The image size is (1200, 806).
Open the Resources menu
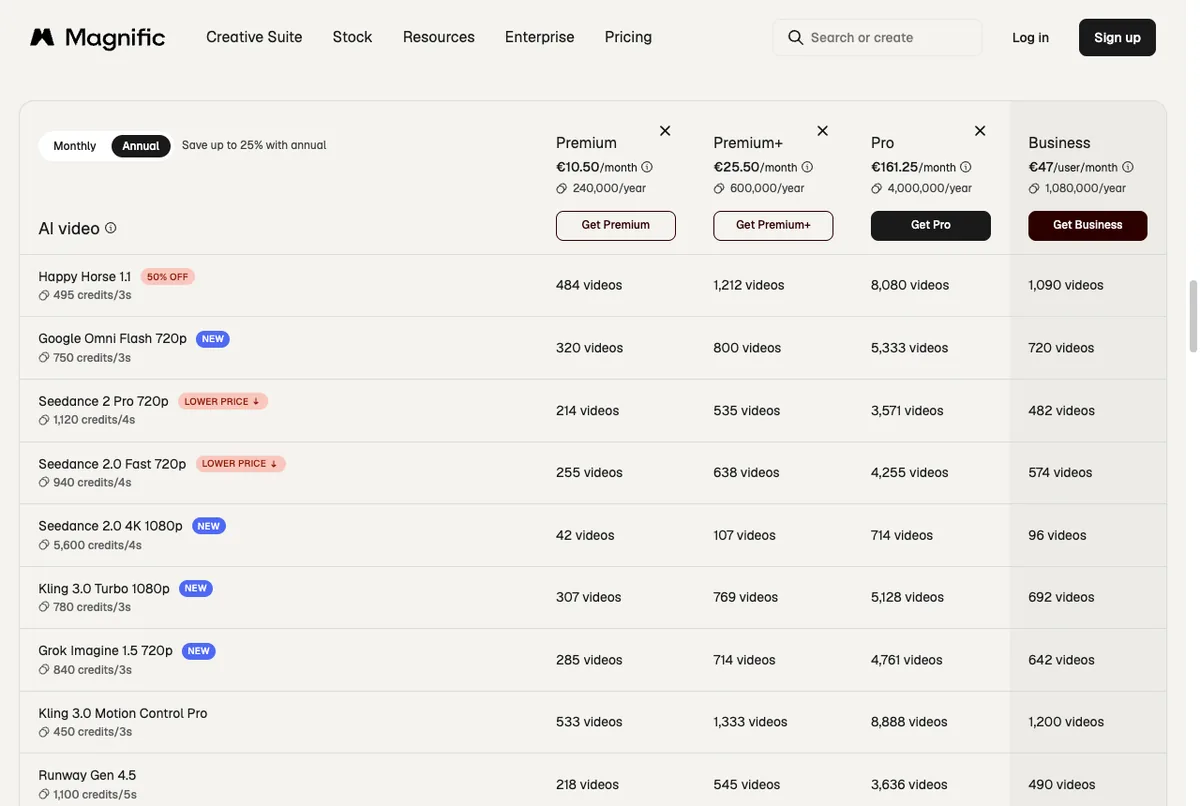tap(439, 37)
